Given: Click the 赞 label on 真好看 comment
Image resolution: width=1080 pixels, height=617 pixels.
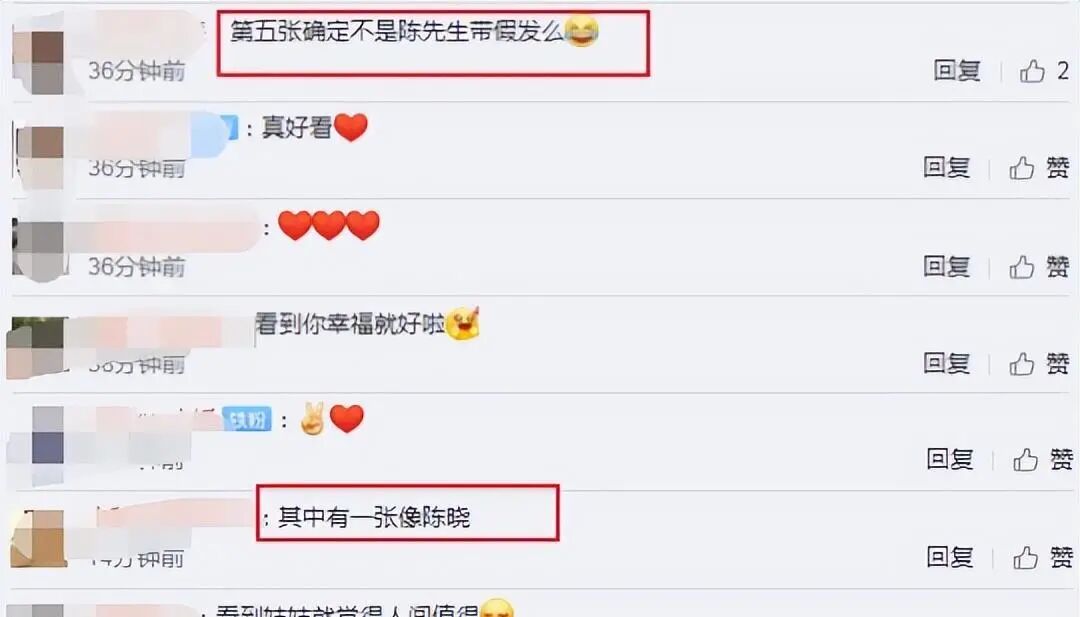Looking at the screenshot, I should (x=1058, y=167).
